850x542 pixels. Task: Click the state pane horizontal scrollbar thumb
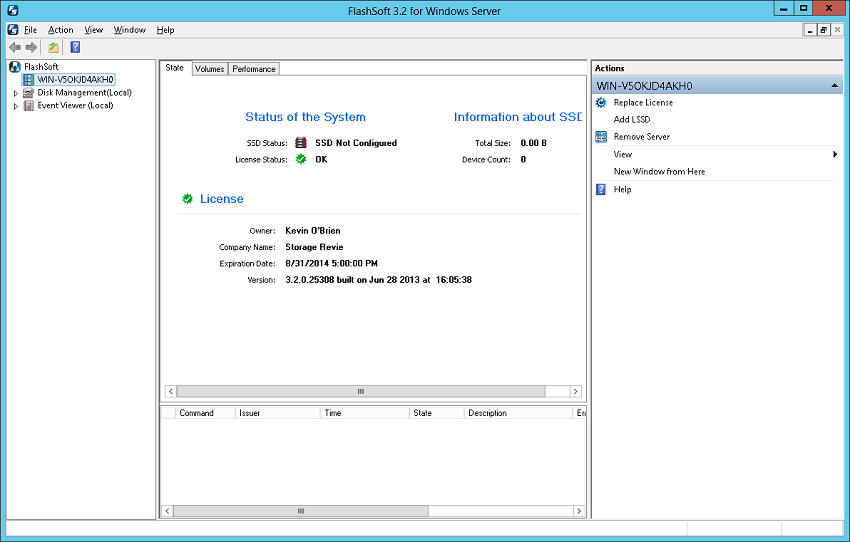(361, 391)
